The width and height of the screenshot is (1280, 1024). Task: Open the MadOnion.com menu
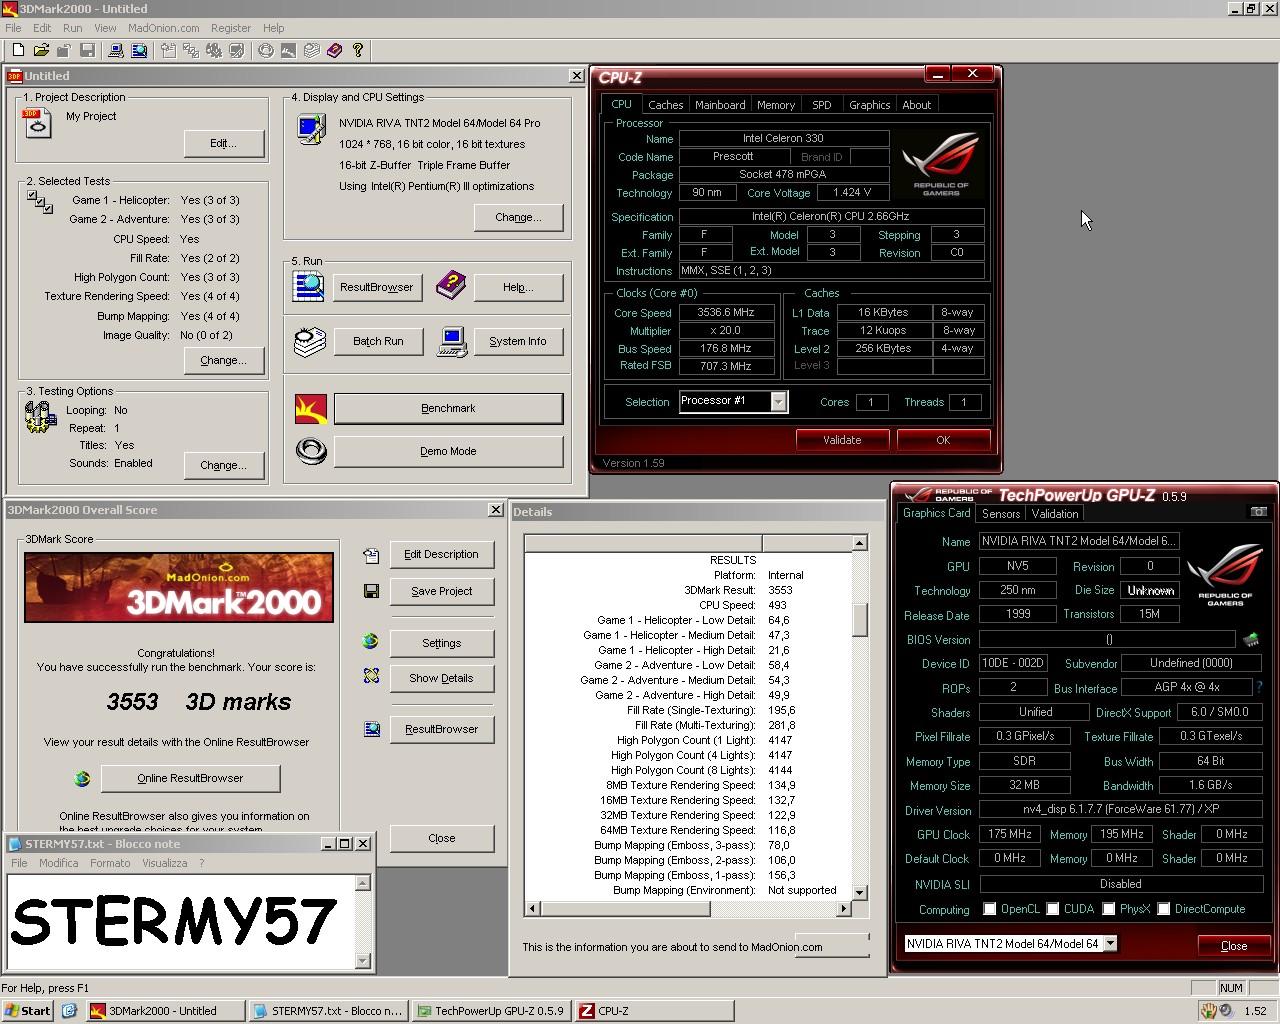click(164, 28)
